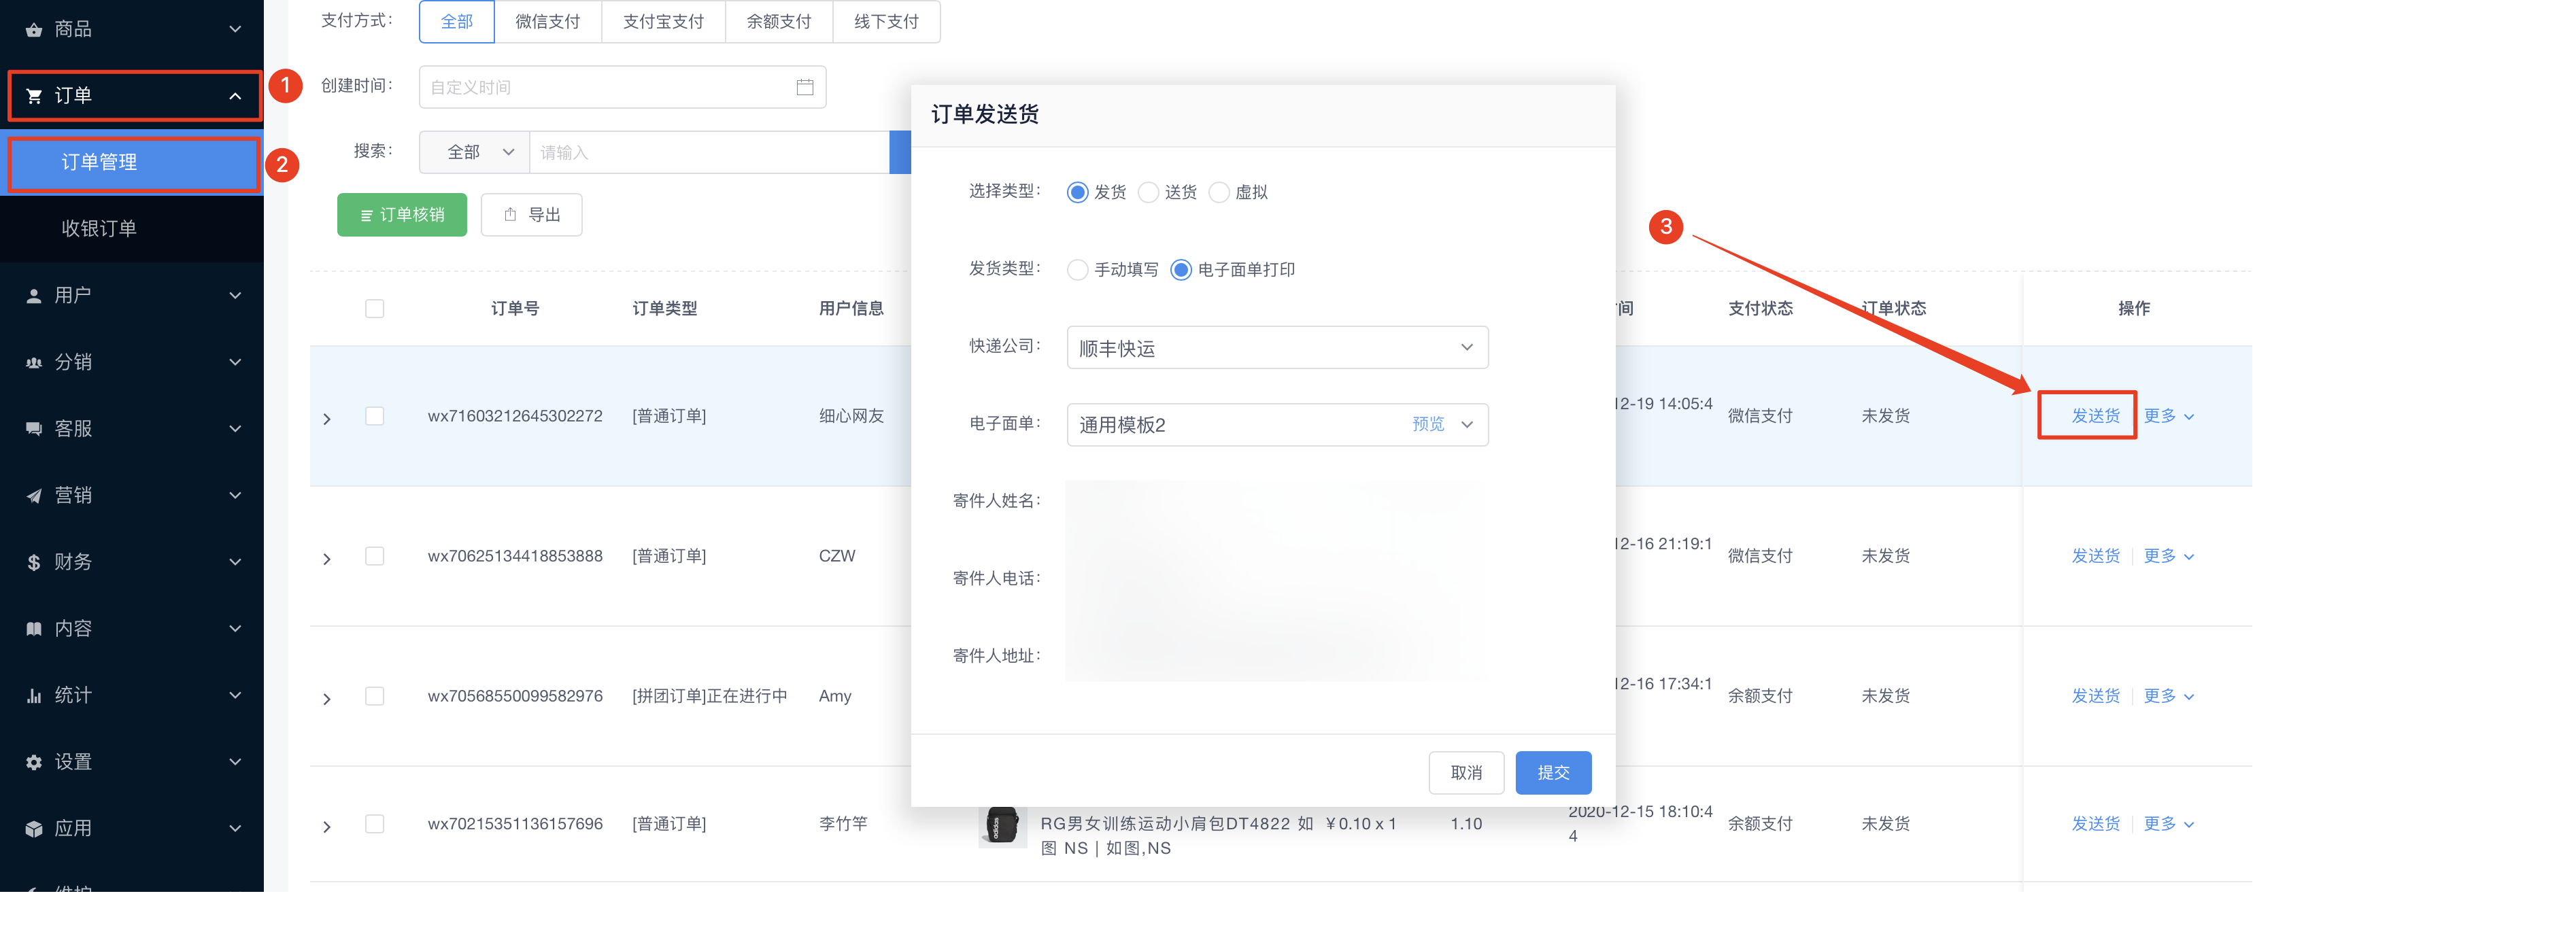Image resolution: width=2576 pixels, height=951 pixels.
Task: Open 收银订单 in the sidebar submenu
Action: click(99, 229)
